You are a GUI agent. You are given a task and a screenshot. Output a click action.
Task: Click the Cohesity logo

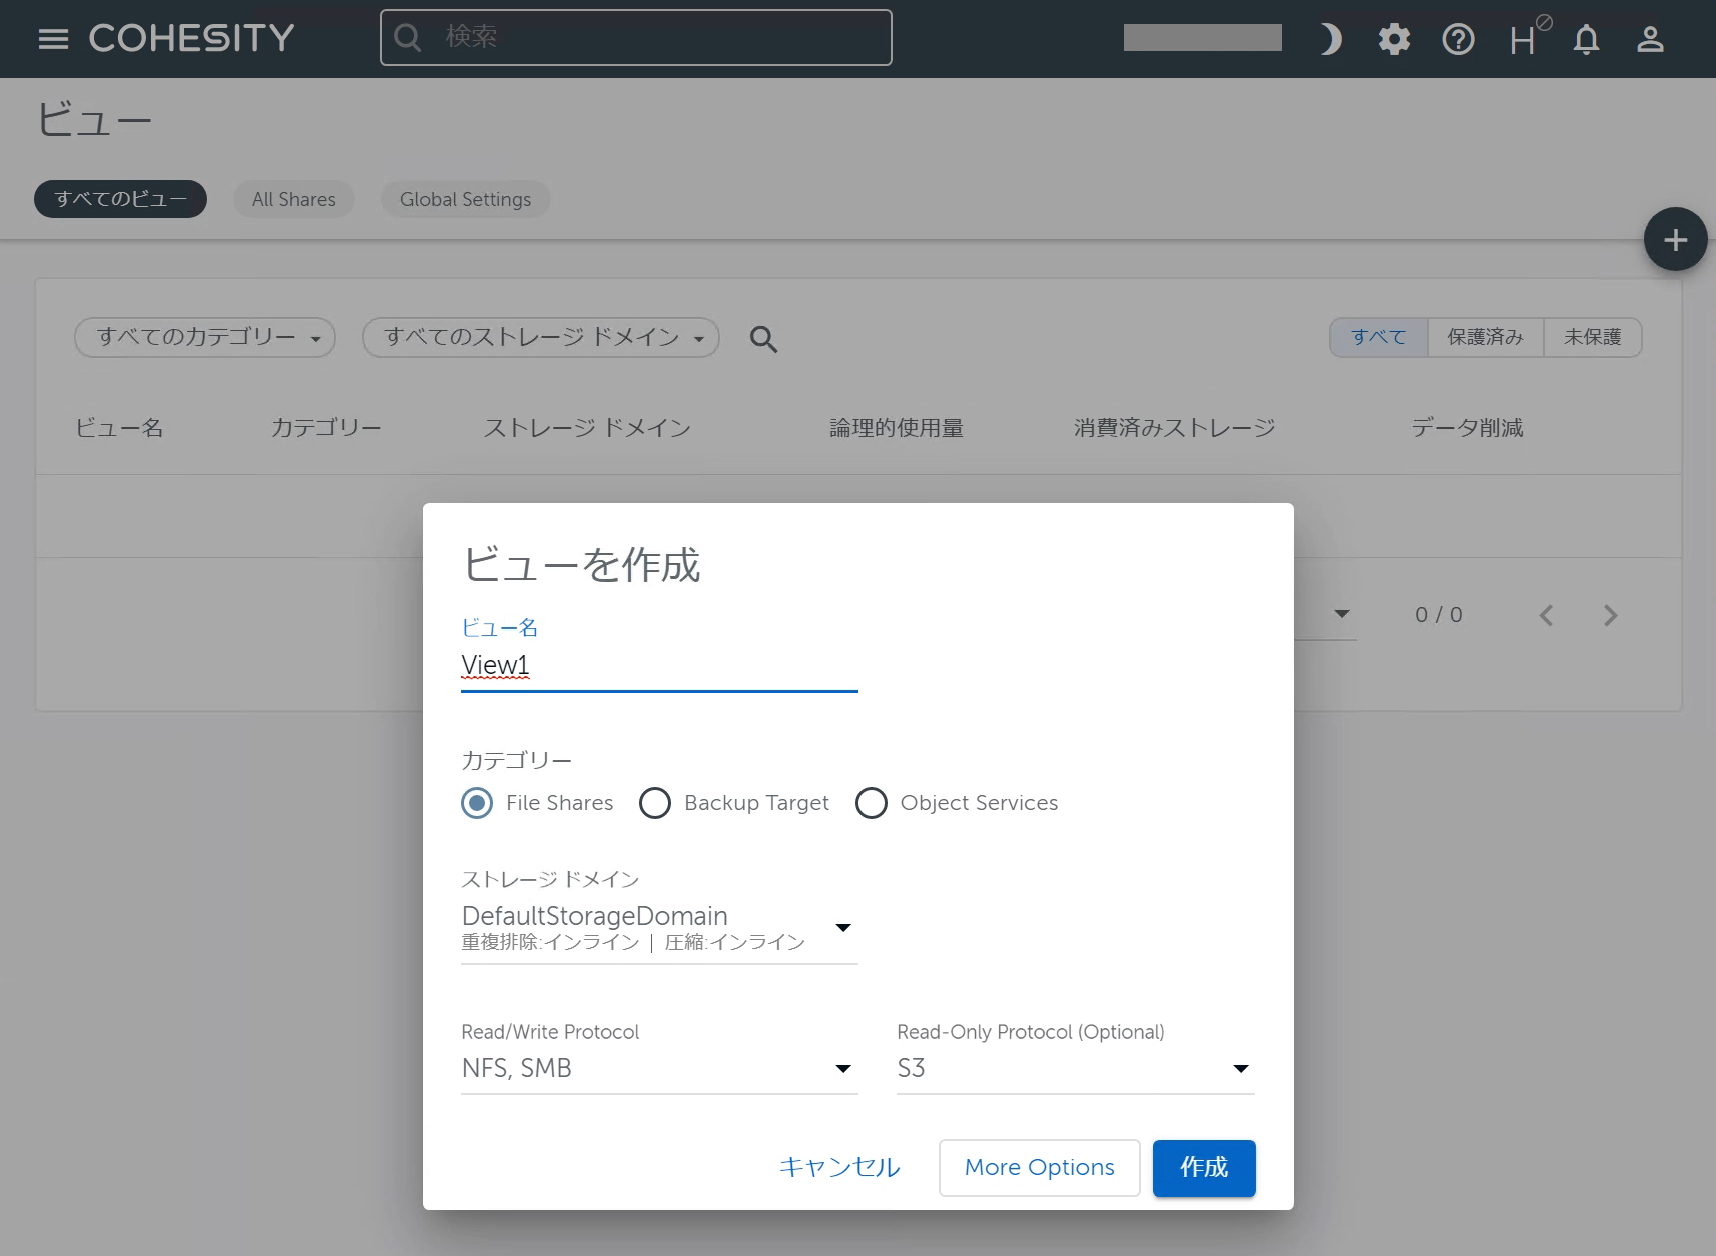[192, 38]
